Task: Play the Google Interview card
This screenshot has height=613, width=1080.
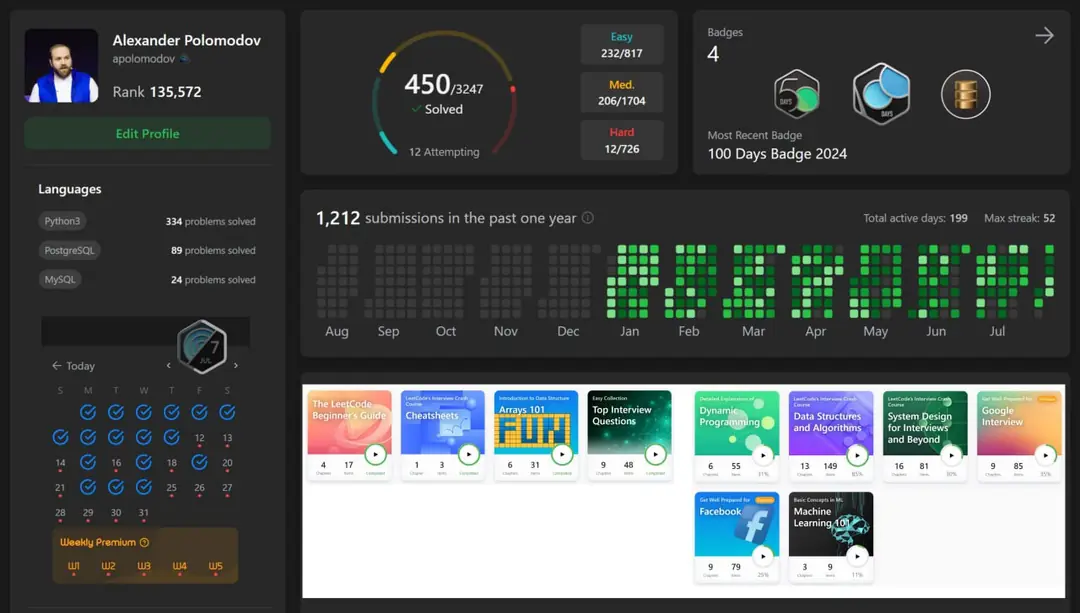Action: click(1046, 455)
